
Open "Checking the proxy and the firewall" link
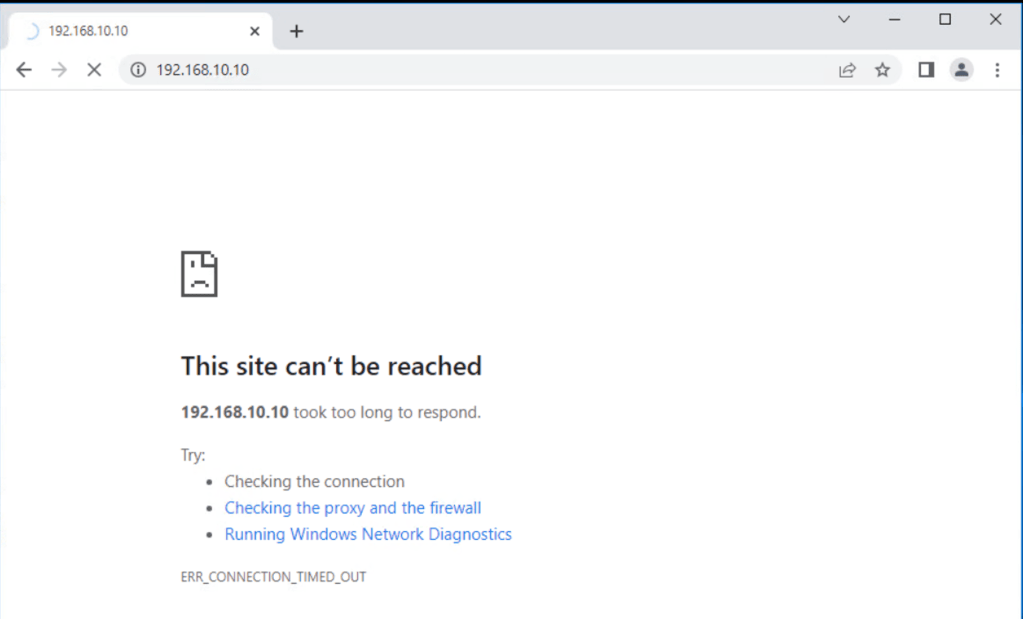pos(353,508)
